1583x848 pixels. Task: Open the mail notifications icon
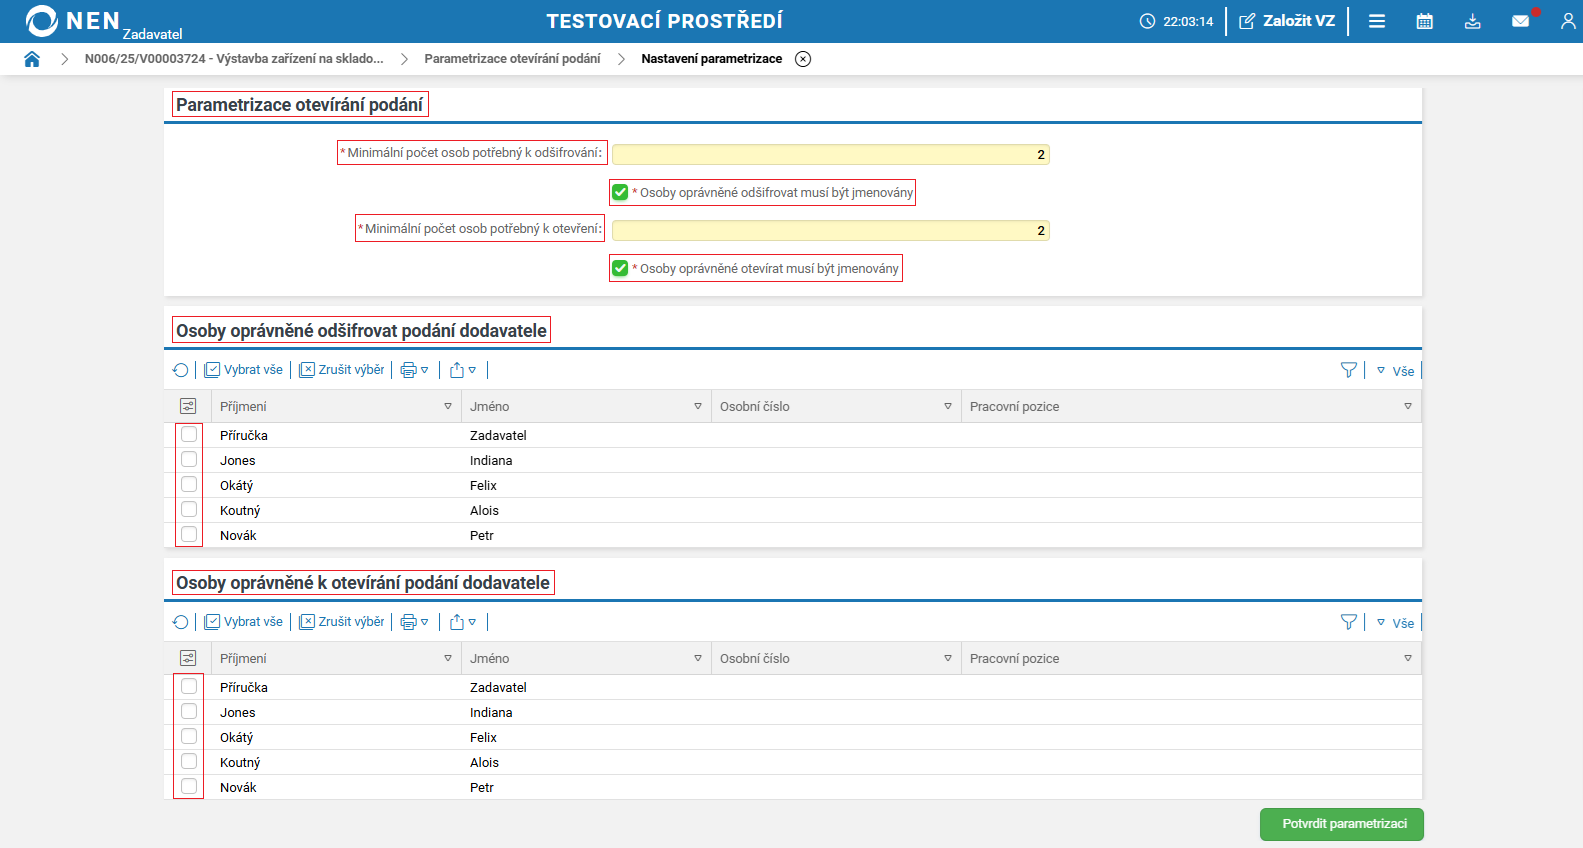tap(1520, 21)
